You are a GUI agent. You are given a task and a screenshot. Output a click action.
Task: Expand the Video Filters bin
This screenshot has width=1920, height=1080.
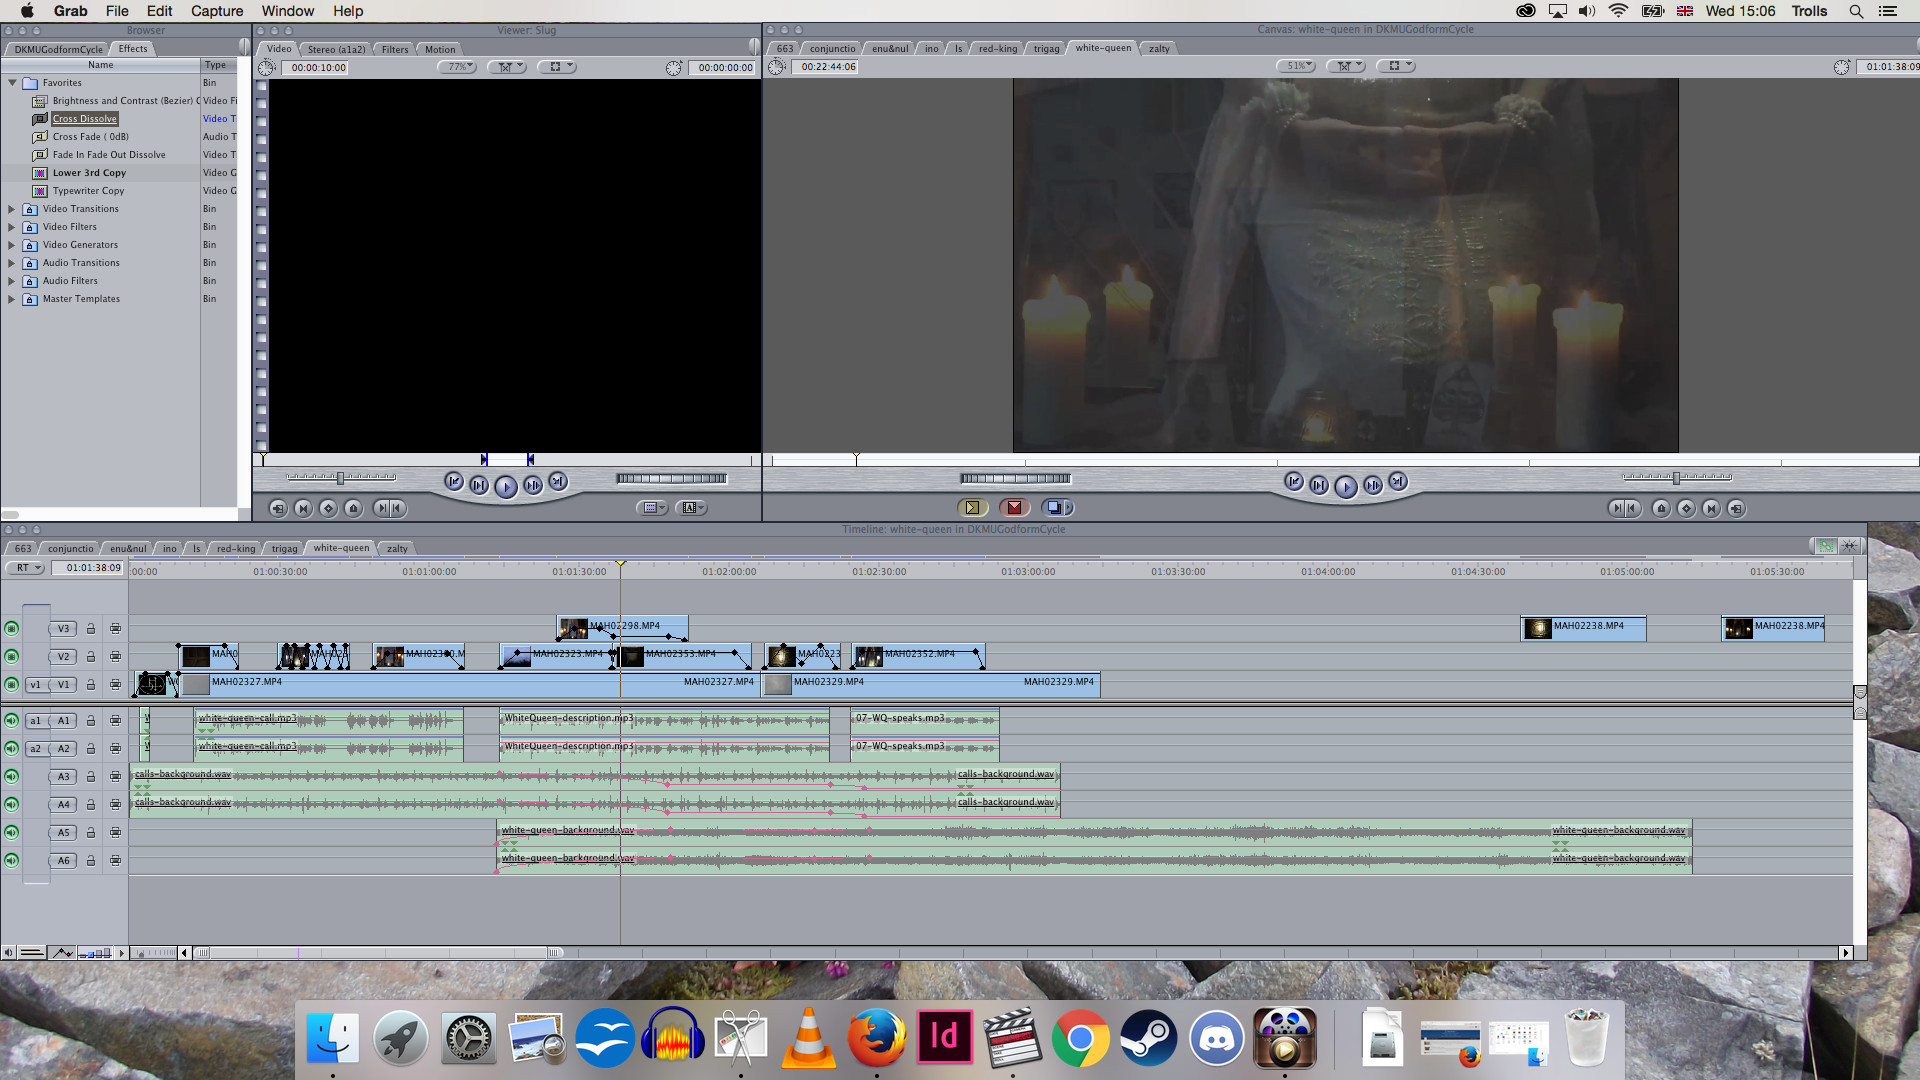(12, 227)
